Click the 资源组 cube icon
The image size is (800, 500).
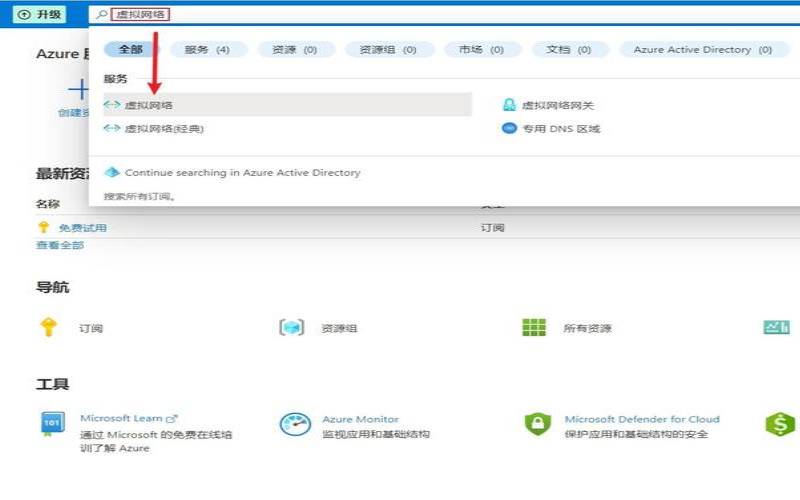tap(292, 327)
